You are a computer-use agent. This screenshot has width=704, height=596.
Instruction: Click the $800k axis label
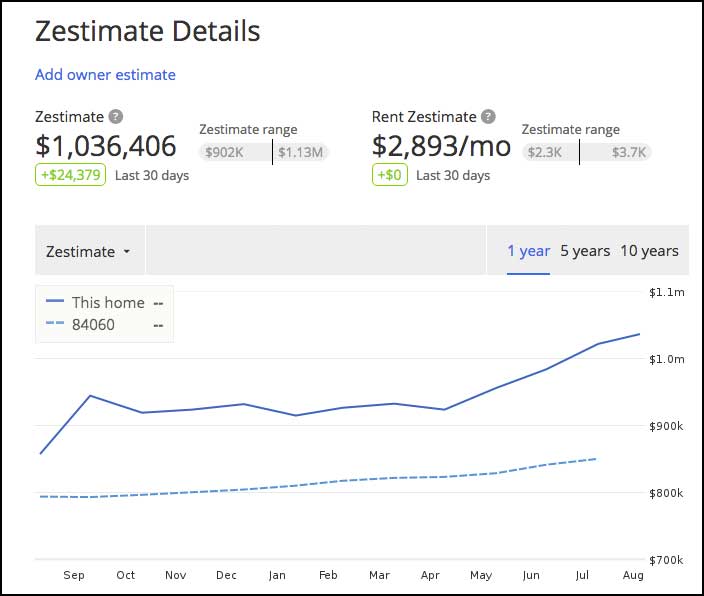pyautogui.click(x=666, y=493)
